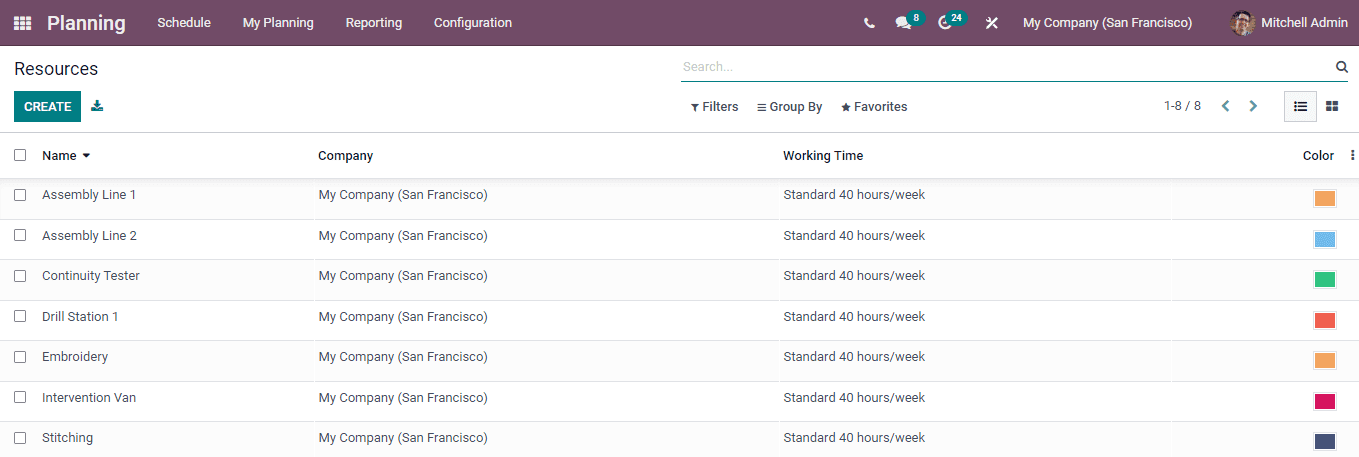Click the Planning app title
The height and width of the screenshot is (457, 1359).
(87, 23)
